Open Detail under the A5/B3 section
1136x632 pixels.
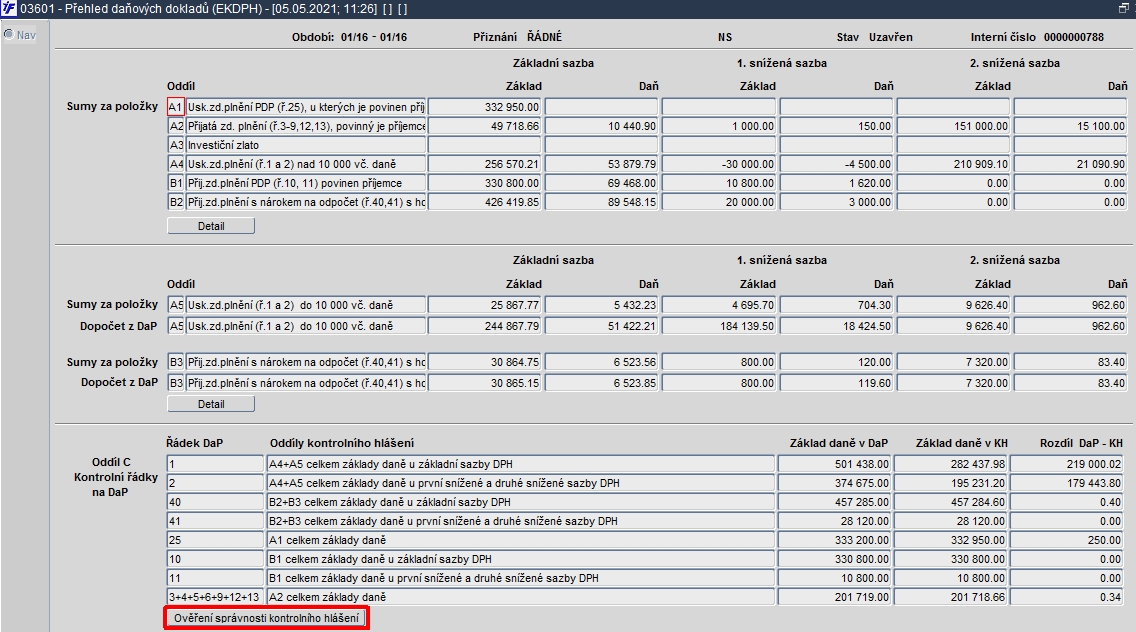click(211, 404)
